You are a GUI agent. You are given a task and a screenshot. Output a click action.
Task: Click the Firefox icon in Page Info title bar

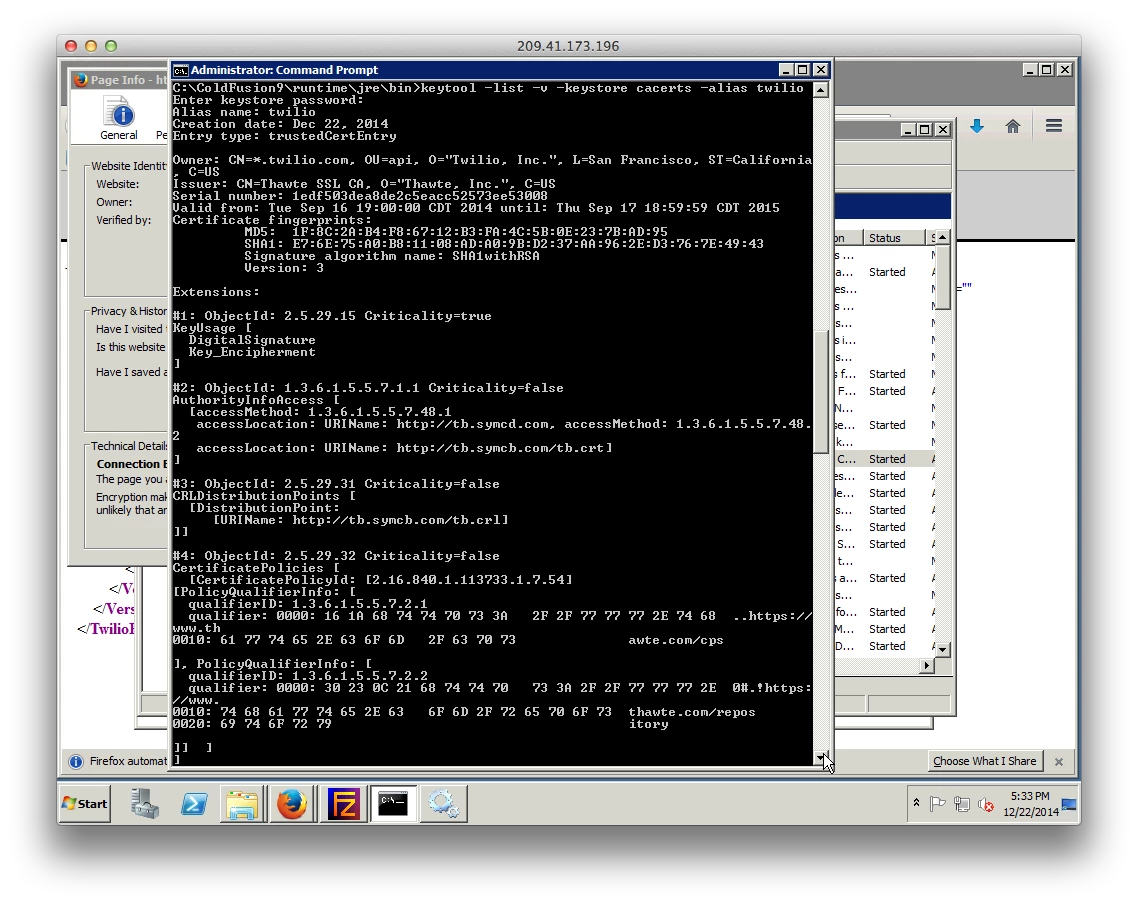(x=81, y=80)
